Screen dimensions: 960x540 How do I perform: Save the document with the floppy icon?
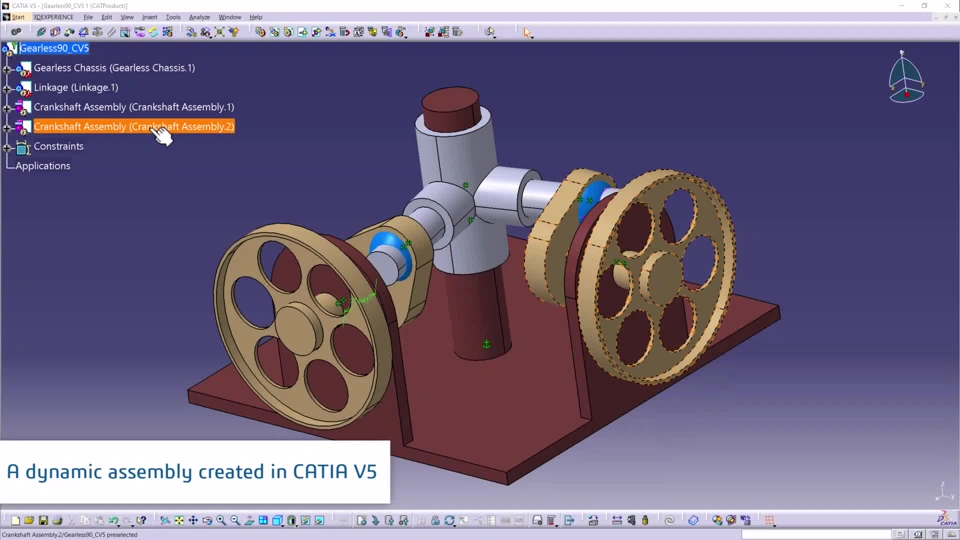(43, 520)
